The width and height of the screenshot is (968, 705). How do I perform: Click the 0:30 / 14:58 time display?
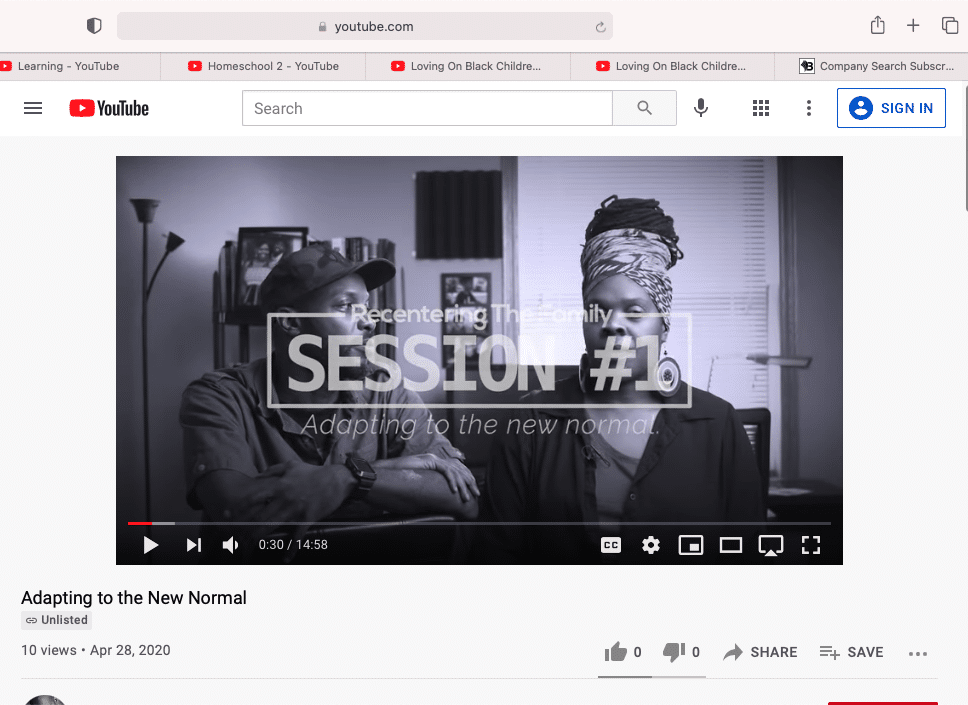click(293, 545)
